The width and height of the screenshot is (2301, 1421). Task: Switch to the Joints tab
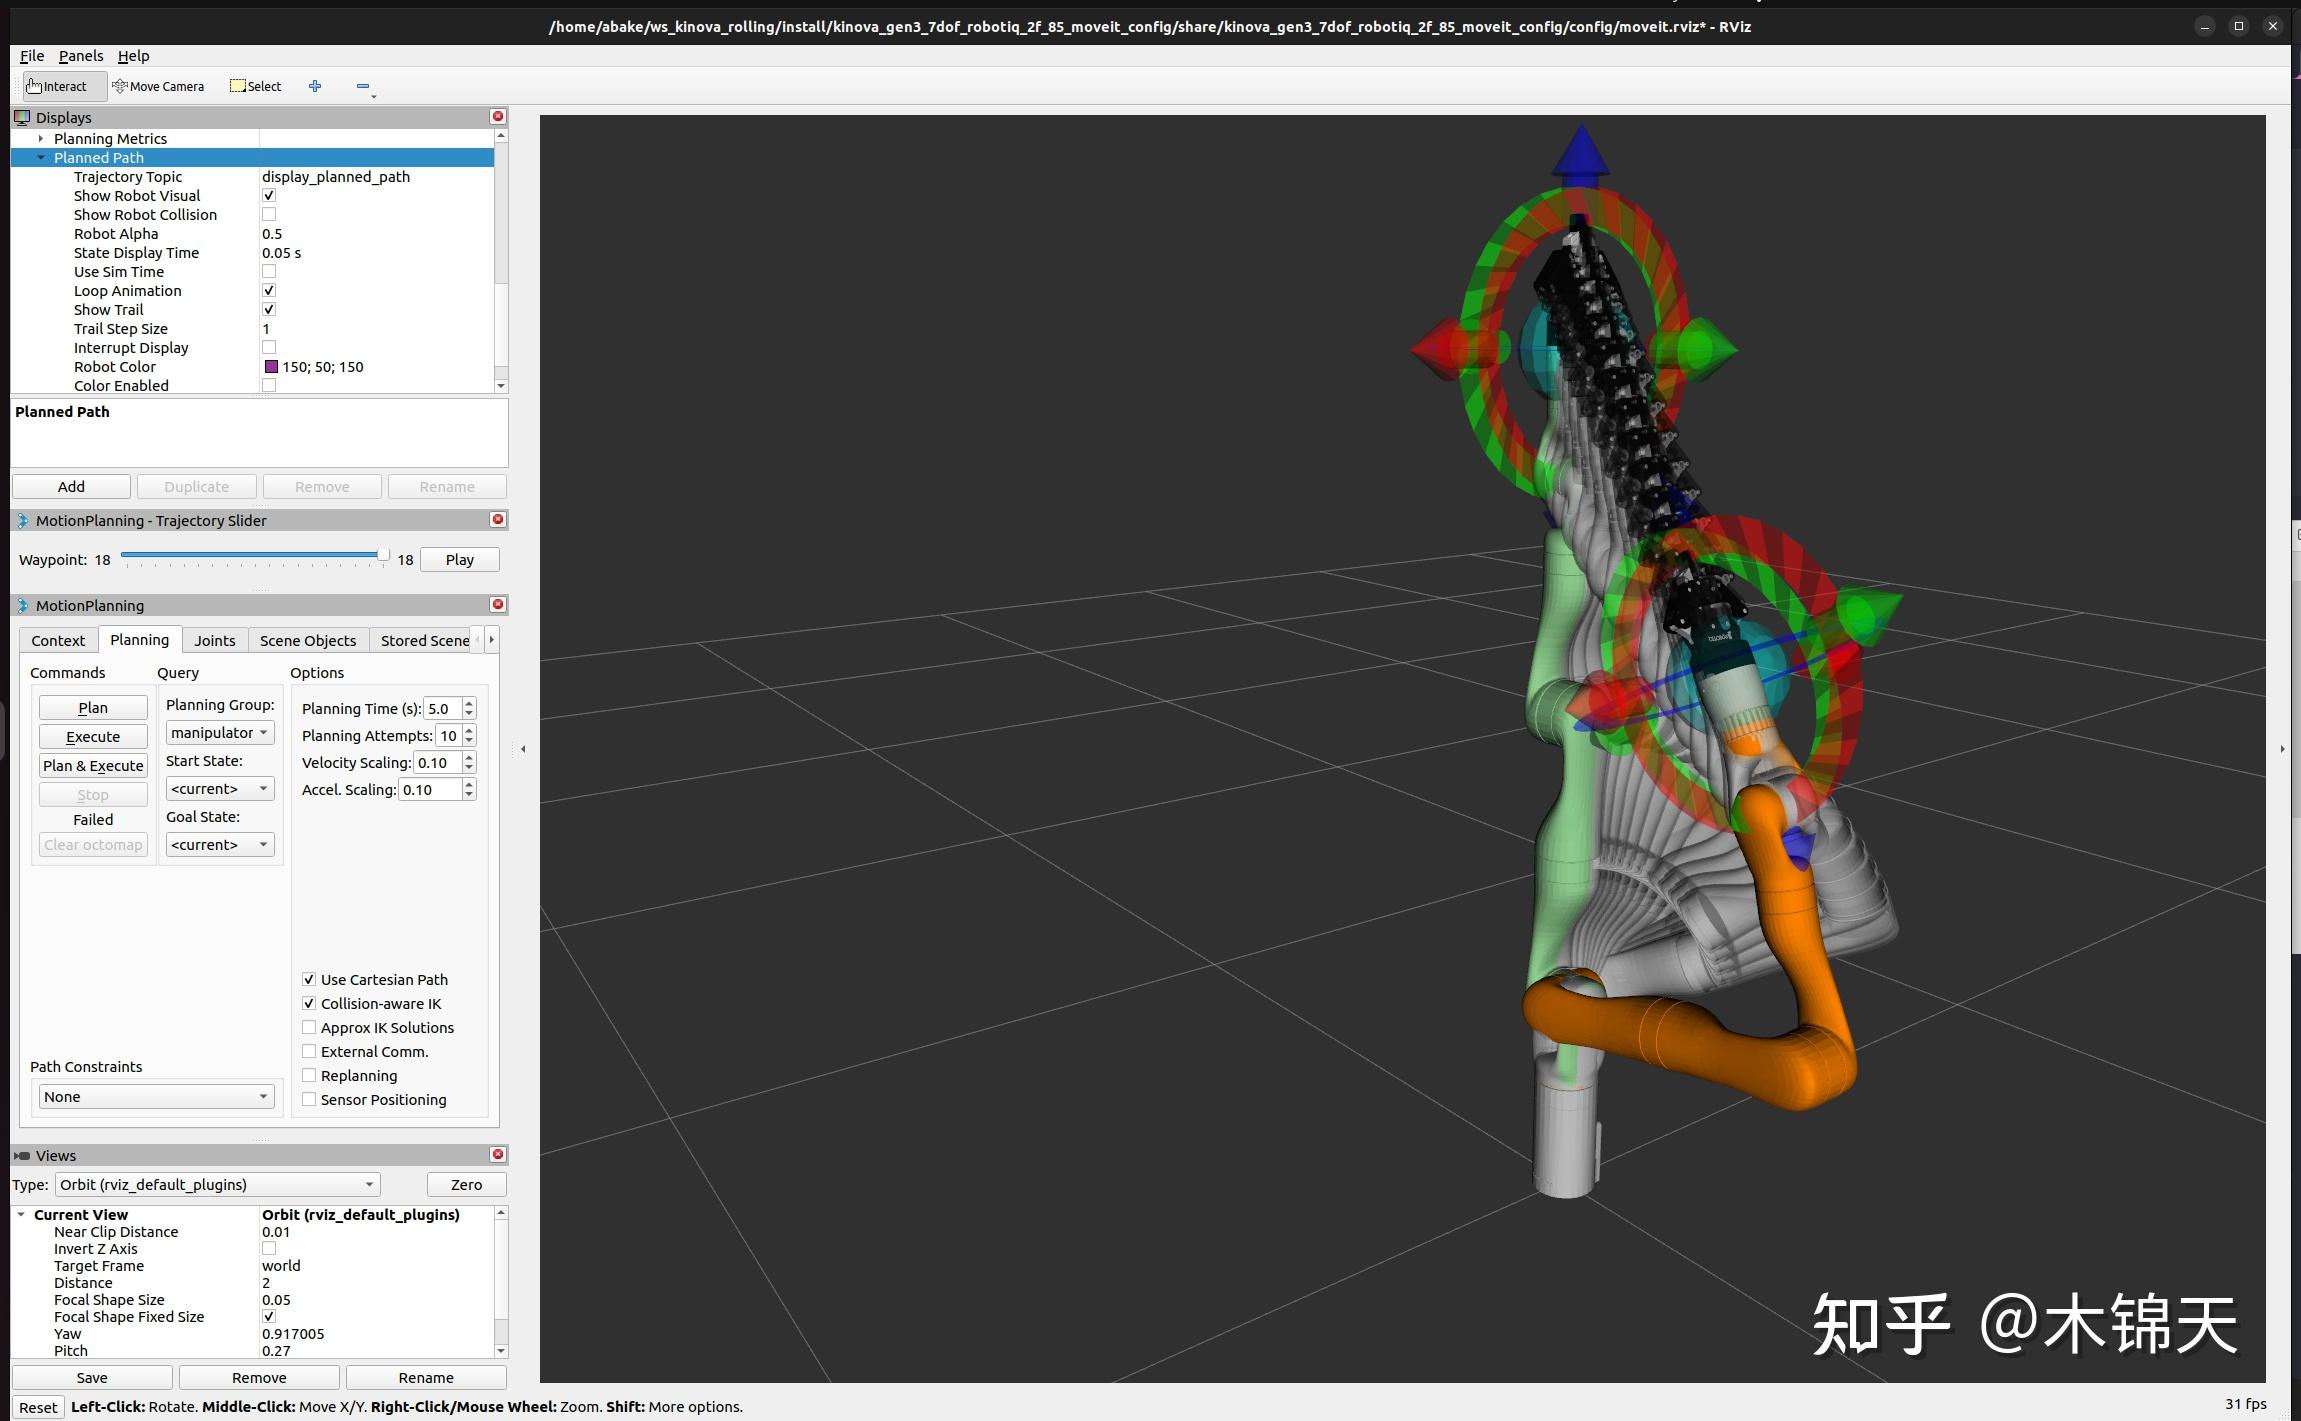(214, 640)
